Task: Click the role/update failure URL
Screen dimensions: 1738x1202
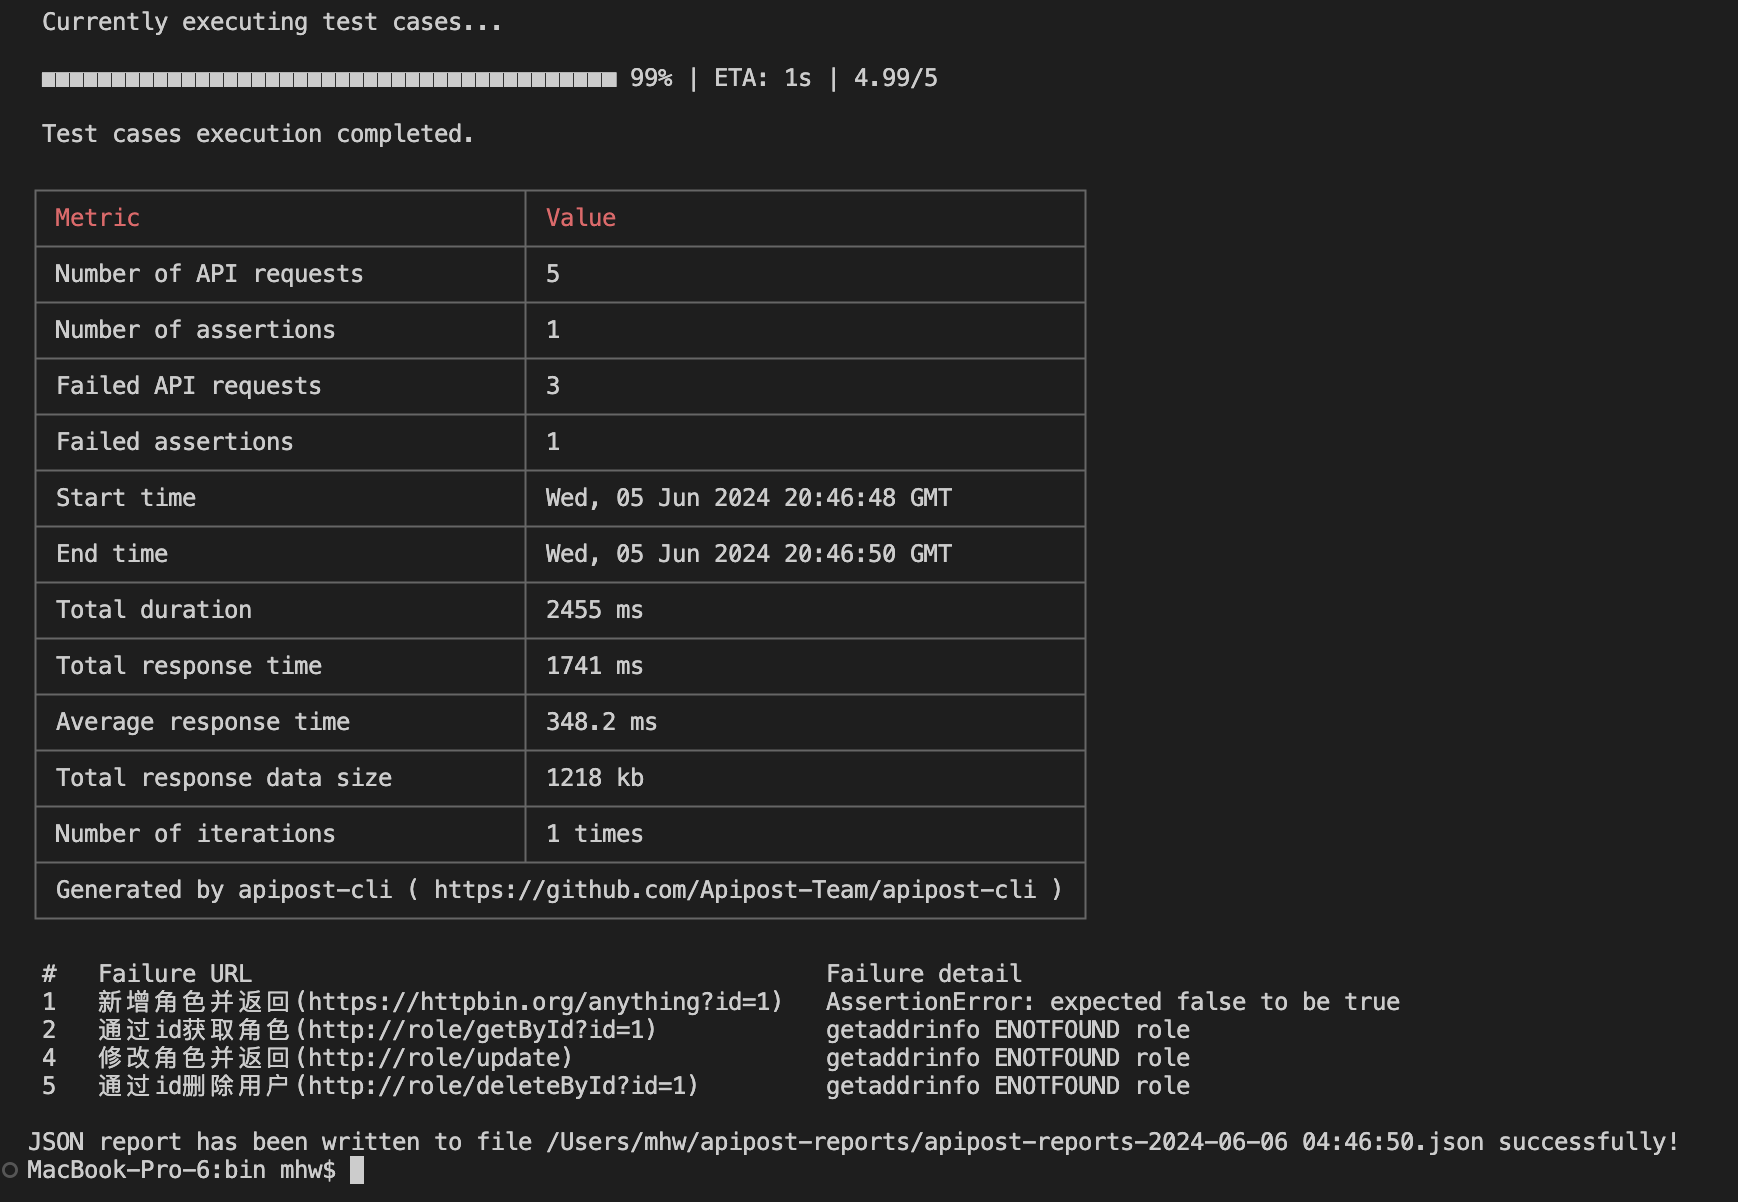Action: coord(440,1058)
